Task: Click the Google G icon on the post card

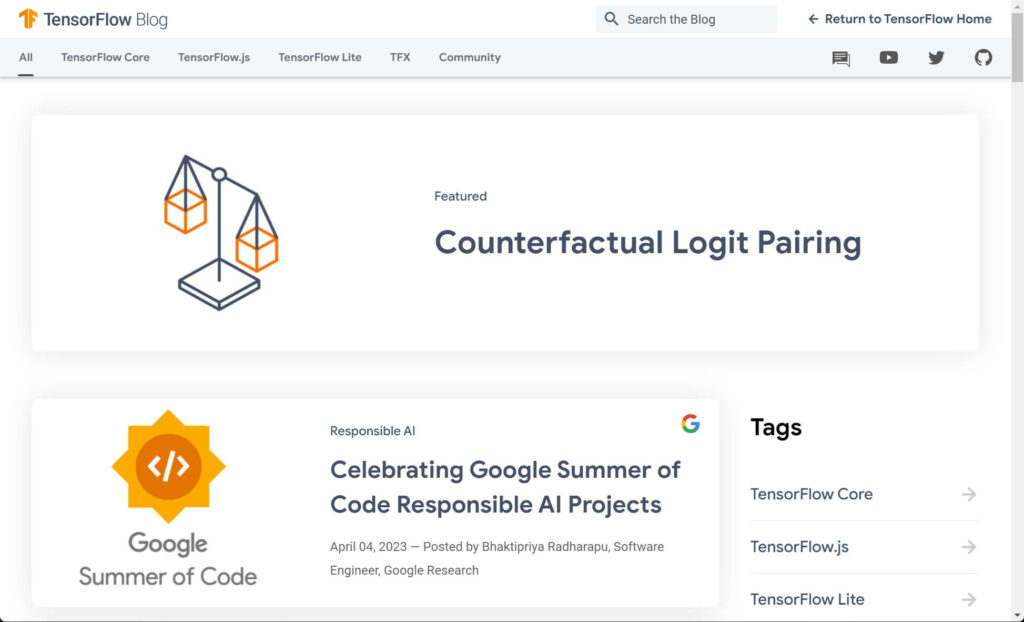Action: pyautogui.click(x=690, y=423)
